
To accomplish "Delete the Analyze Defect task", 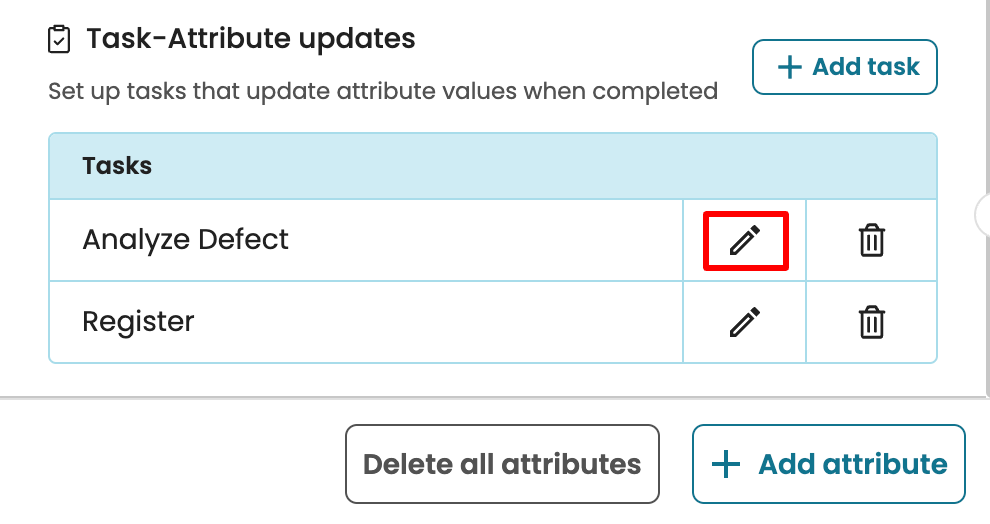I will point(872,240).
